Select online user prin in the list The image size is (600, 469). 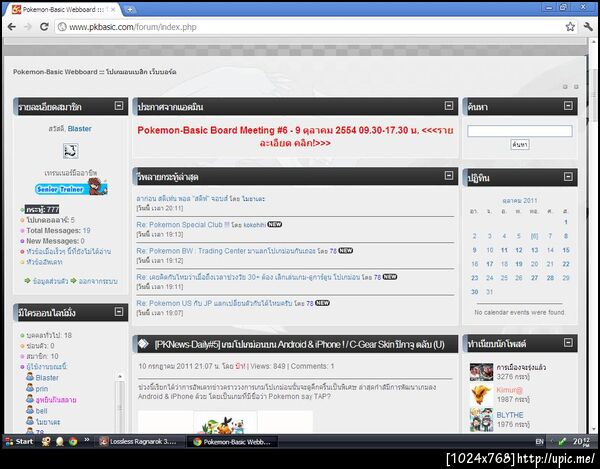pyautogui.click(x=42, y=389)
